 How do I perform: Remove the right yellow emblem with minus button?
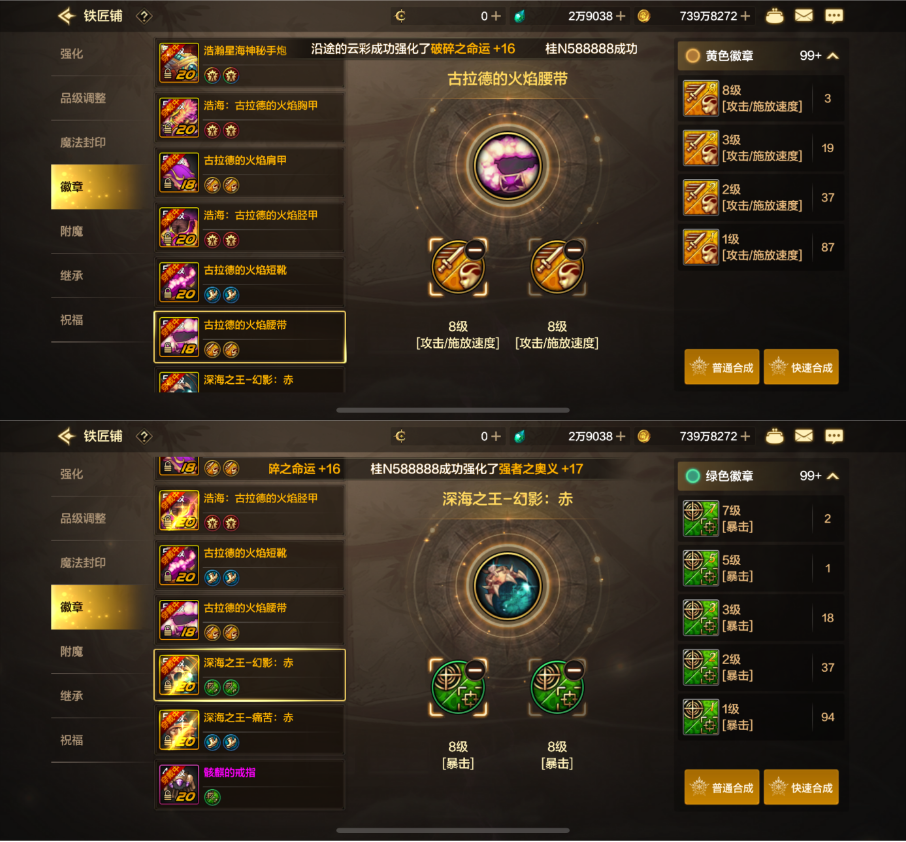click(574, 250)
